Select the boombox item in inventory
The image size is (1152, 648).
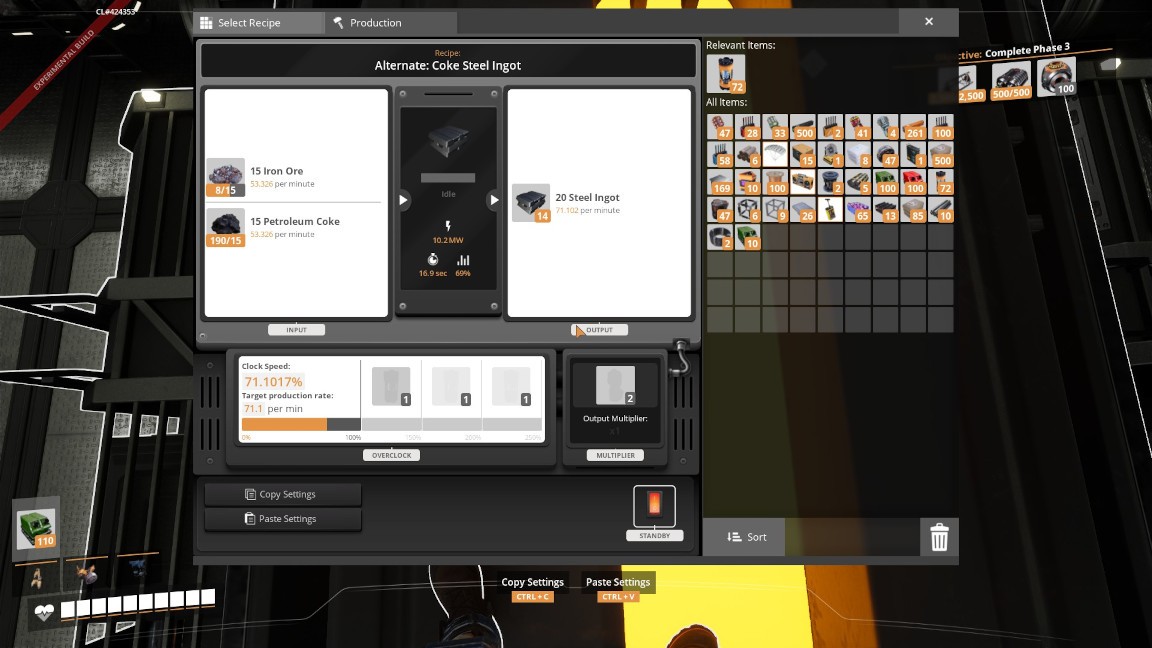[803, 182]
